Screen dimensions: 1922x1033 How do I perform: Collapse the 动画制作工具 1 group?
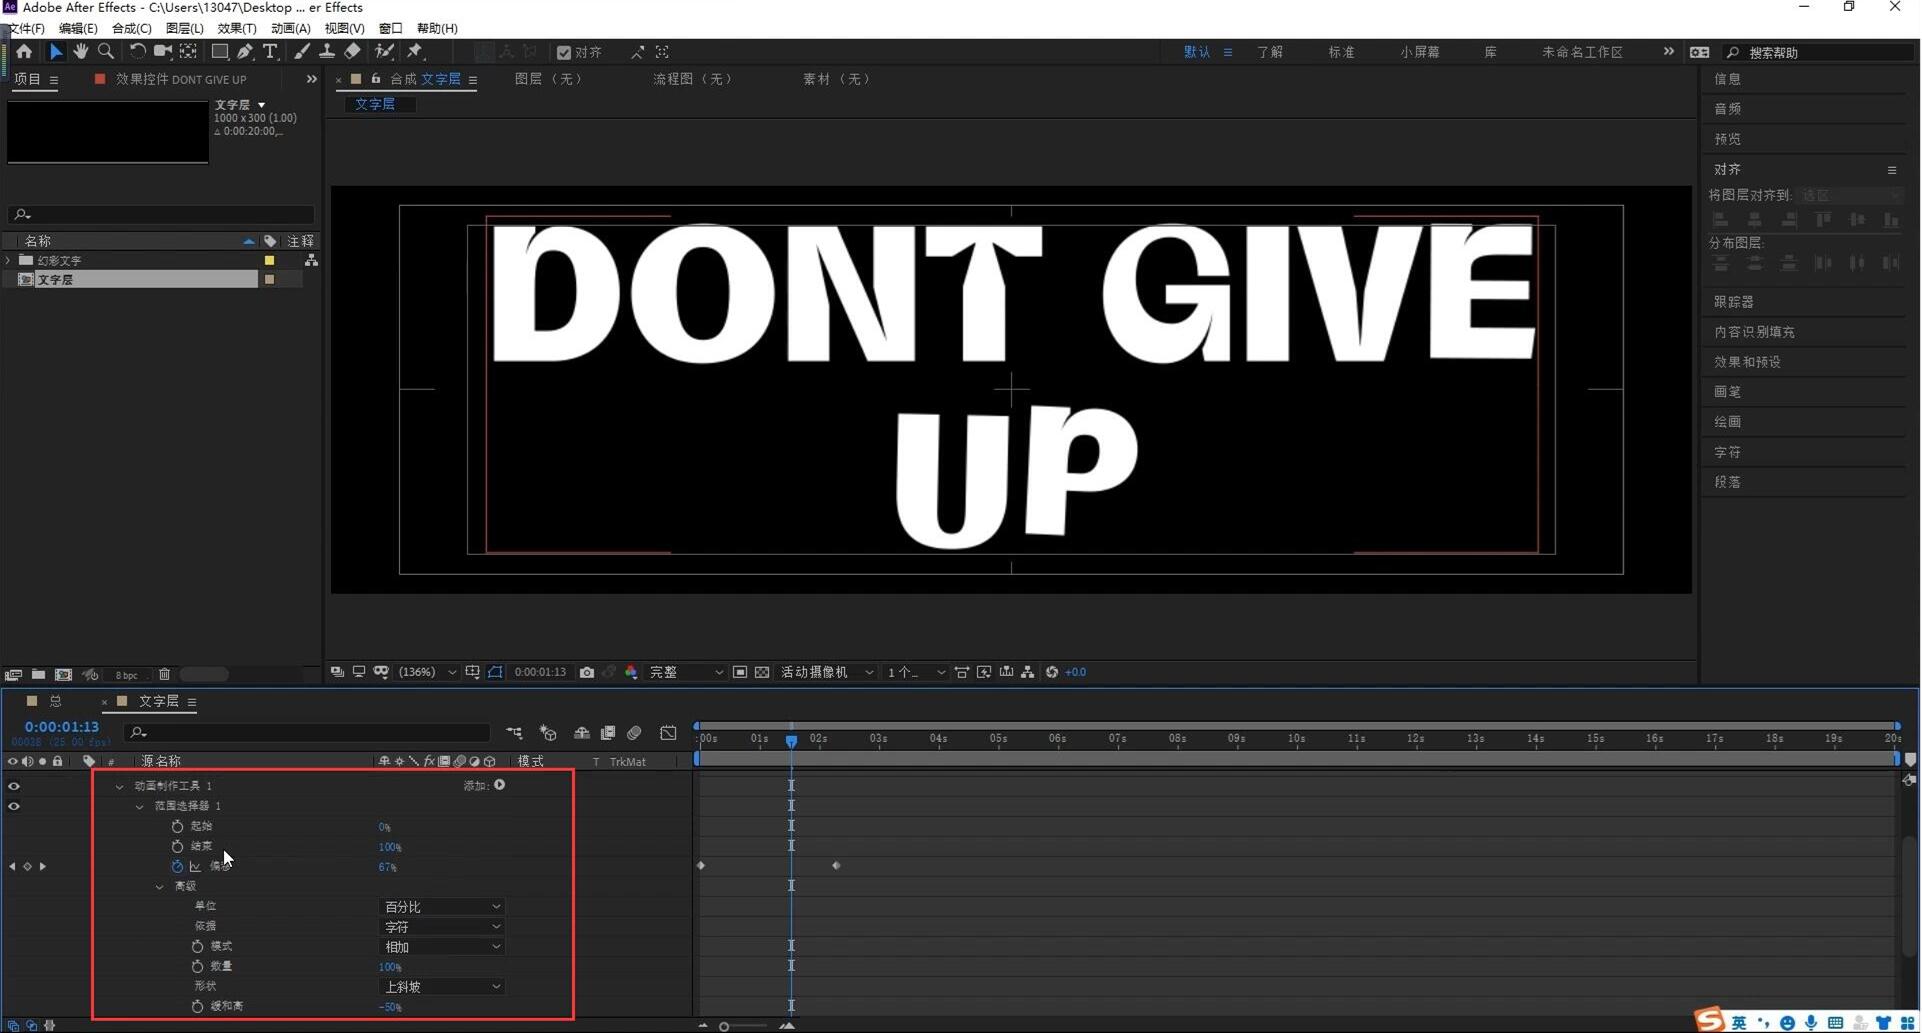click(120, 787)
